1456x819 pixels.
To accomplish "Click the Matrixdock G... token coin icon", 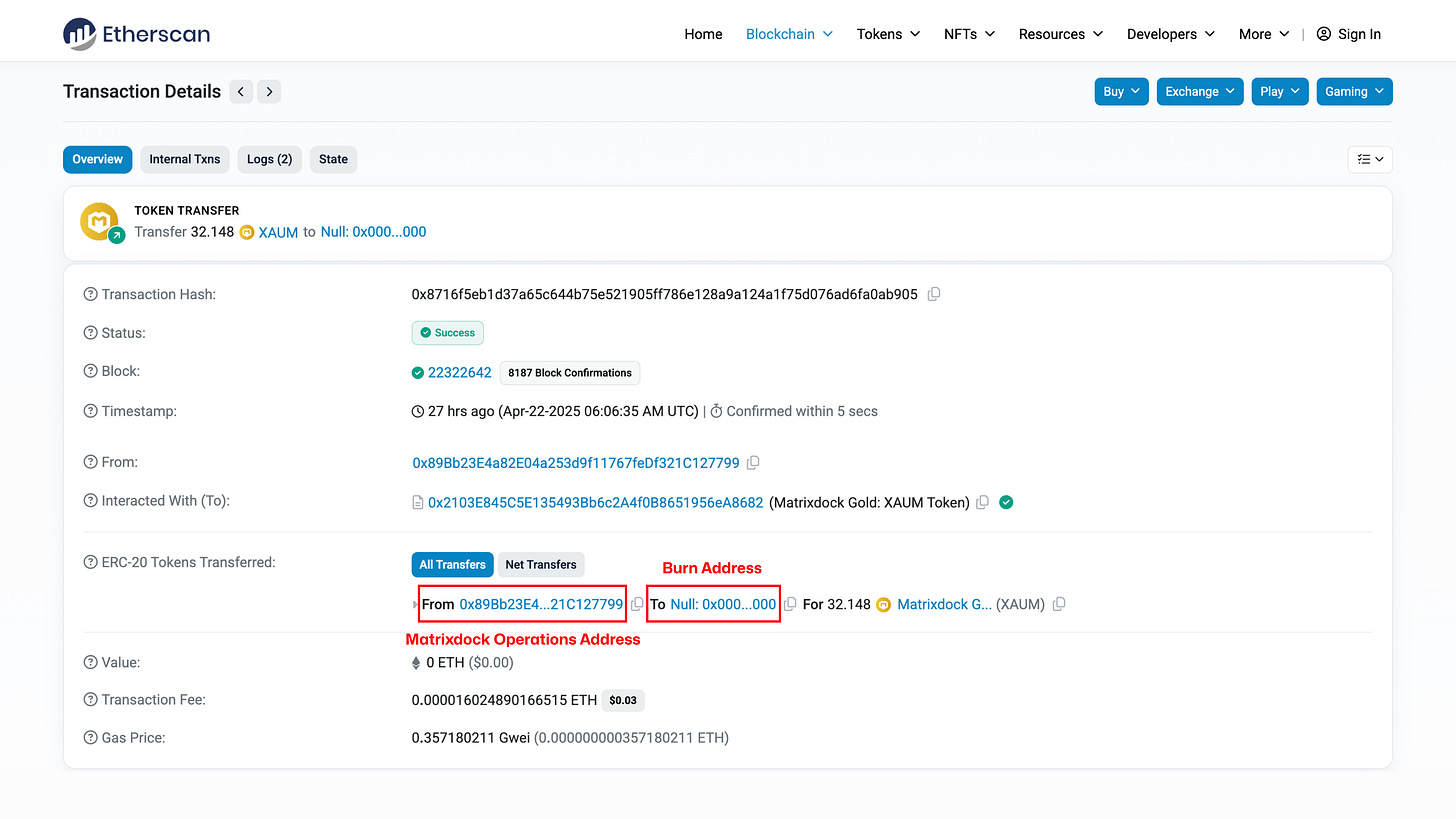I will [883, 604].
